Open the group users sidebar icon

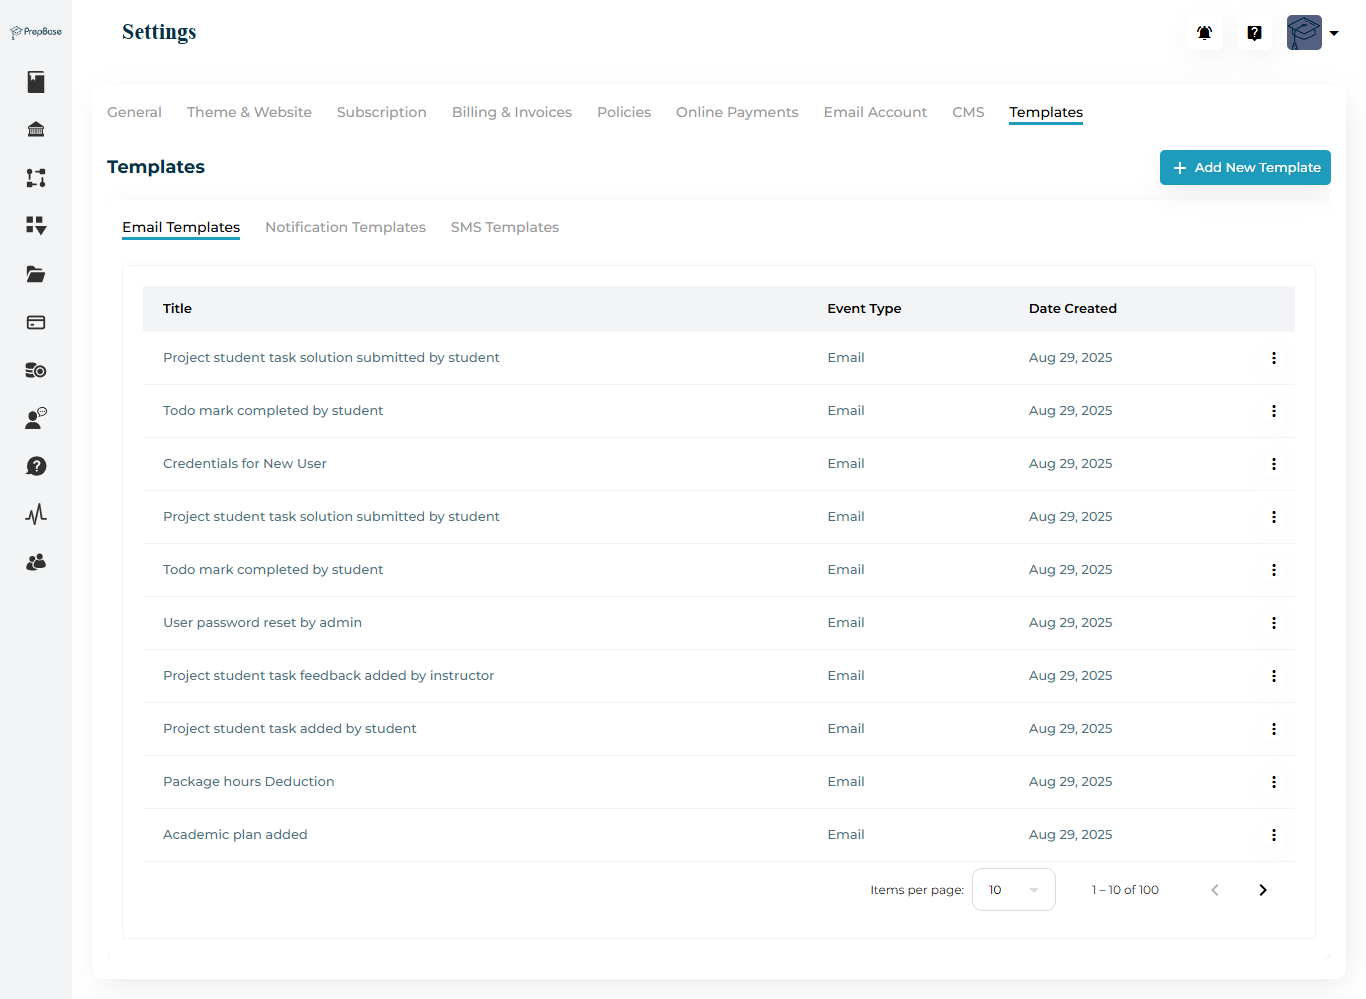coord(36,562)
